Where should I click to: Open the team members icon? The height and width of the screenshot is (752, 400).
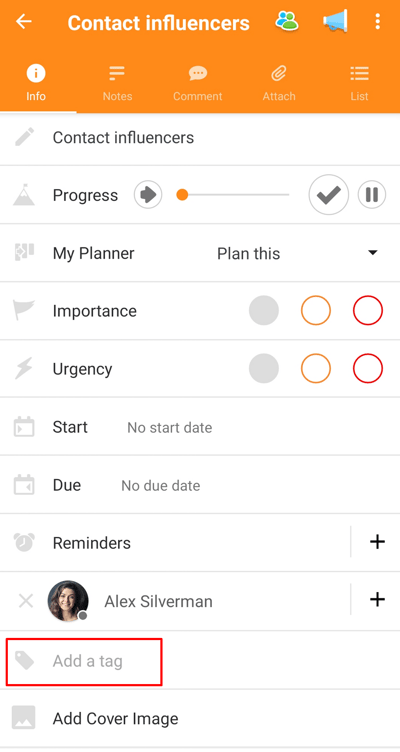[x=287, y=22]
